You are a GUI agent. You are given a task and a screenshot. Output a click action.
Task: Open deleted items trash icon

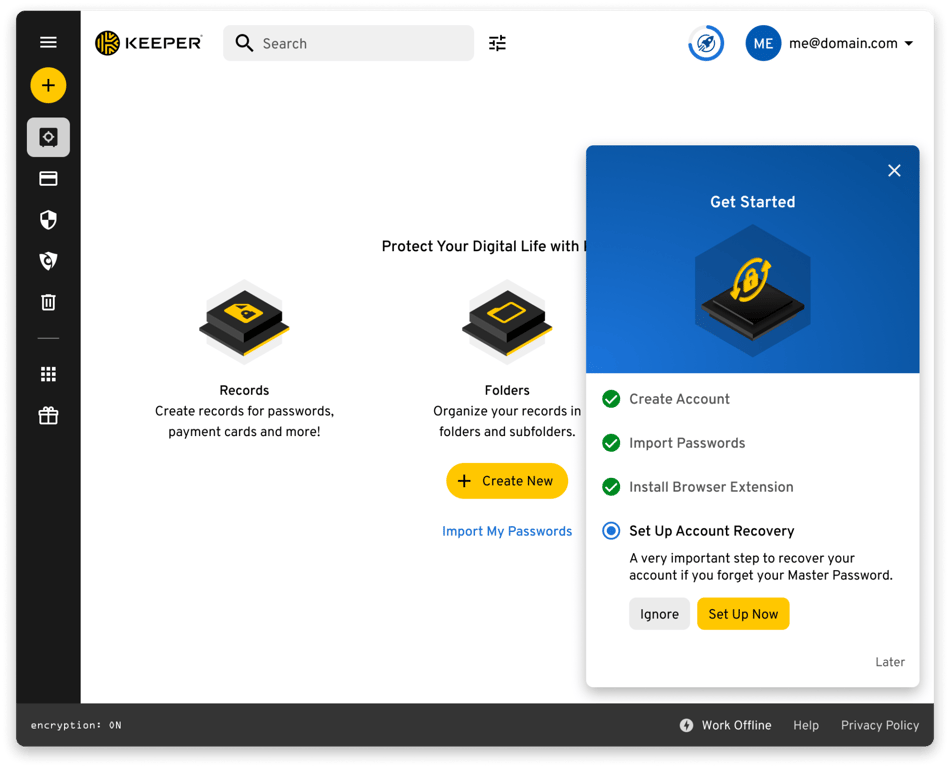coord(48,302)
